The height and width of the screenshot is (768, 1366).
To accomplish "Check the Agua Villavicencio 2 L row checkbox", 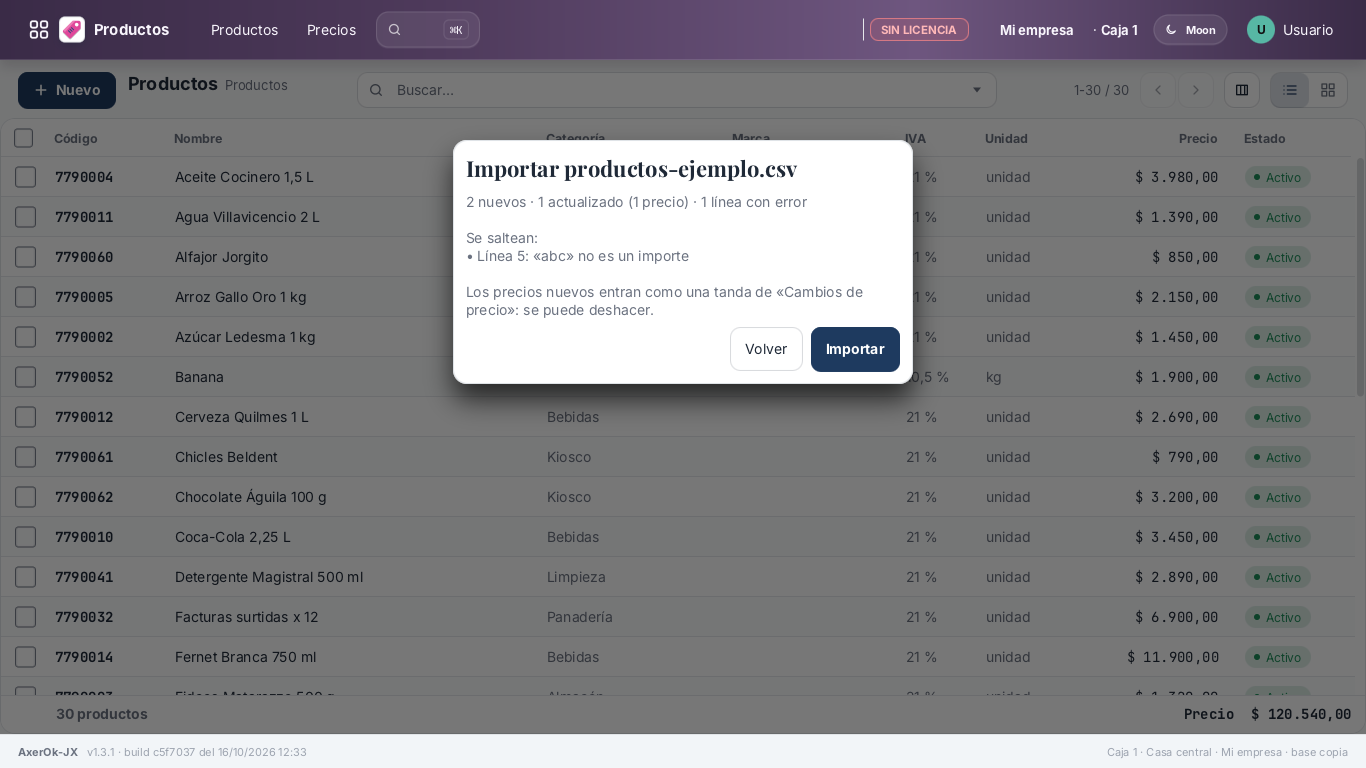I will click(x=25, y=217).
